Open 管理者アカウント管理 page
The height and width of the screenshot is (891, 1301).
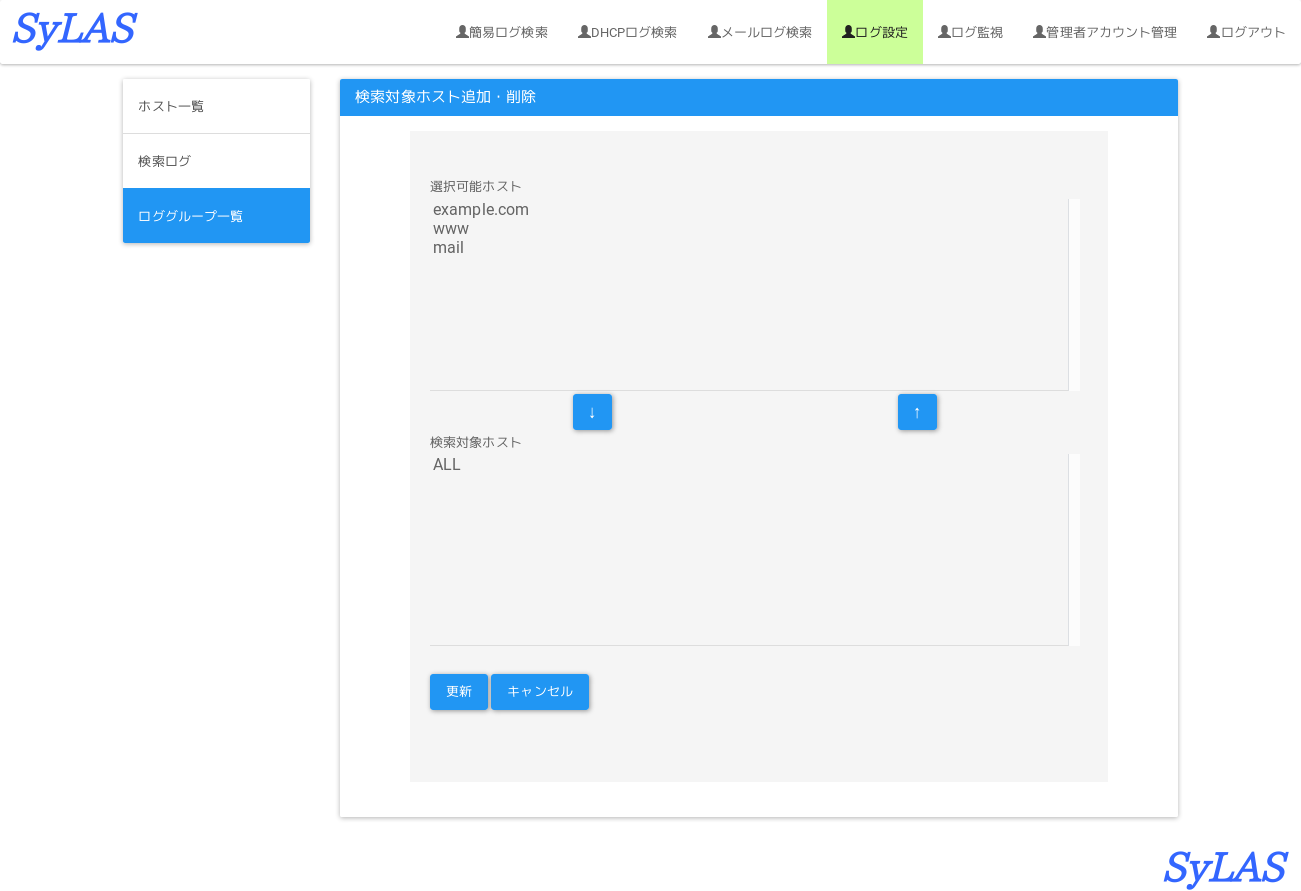click(1105, 32)
